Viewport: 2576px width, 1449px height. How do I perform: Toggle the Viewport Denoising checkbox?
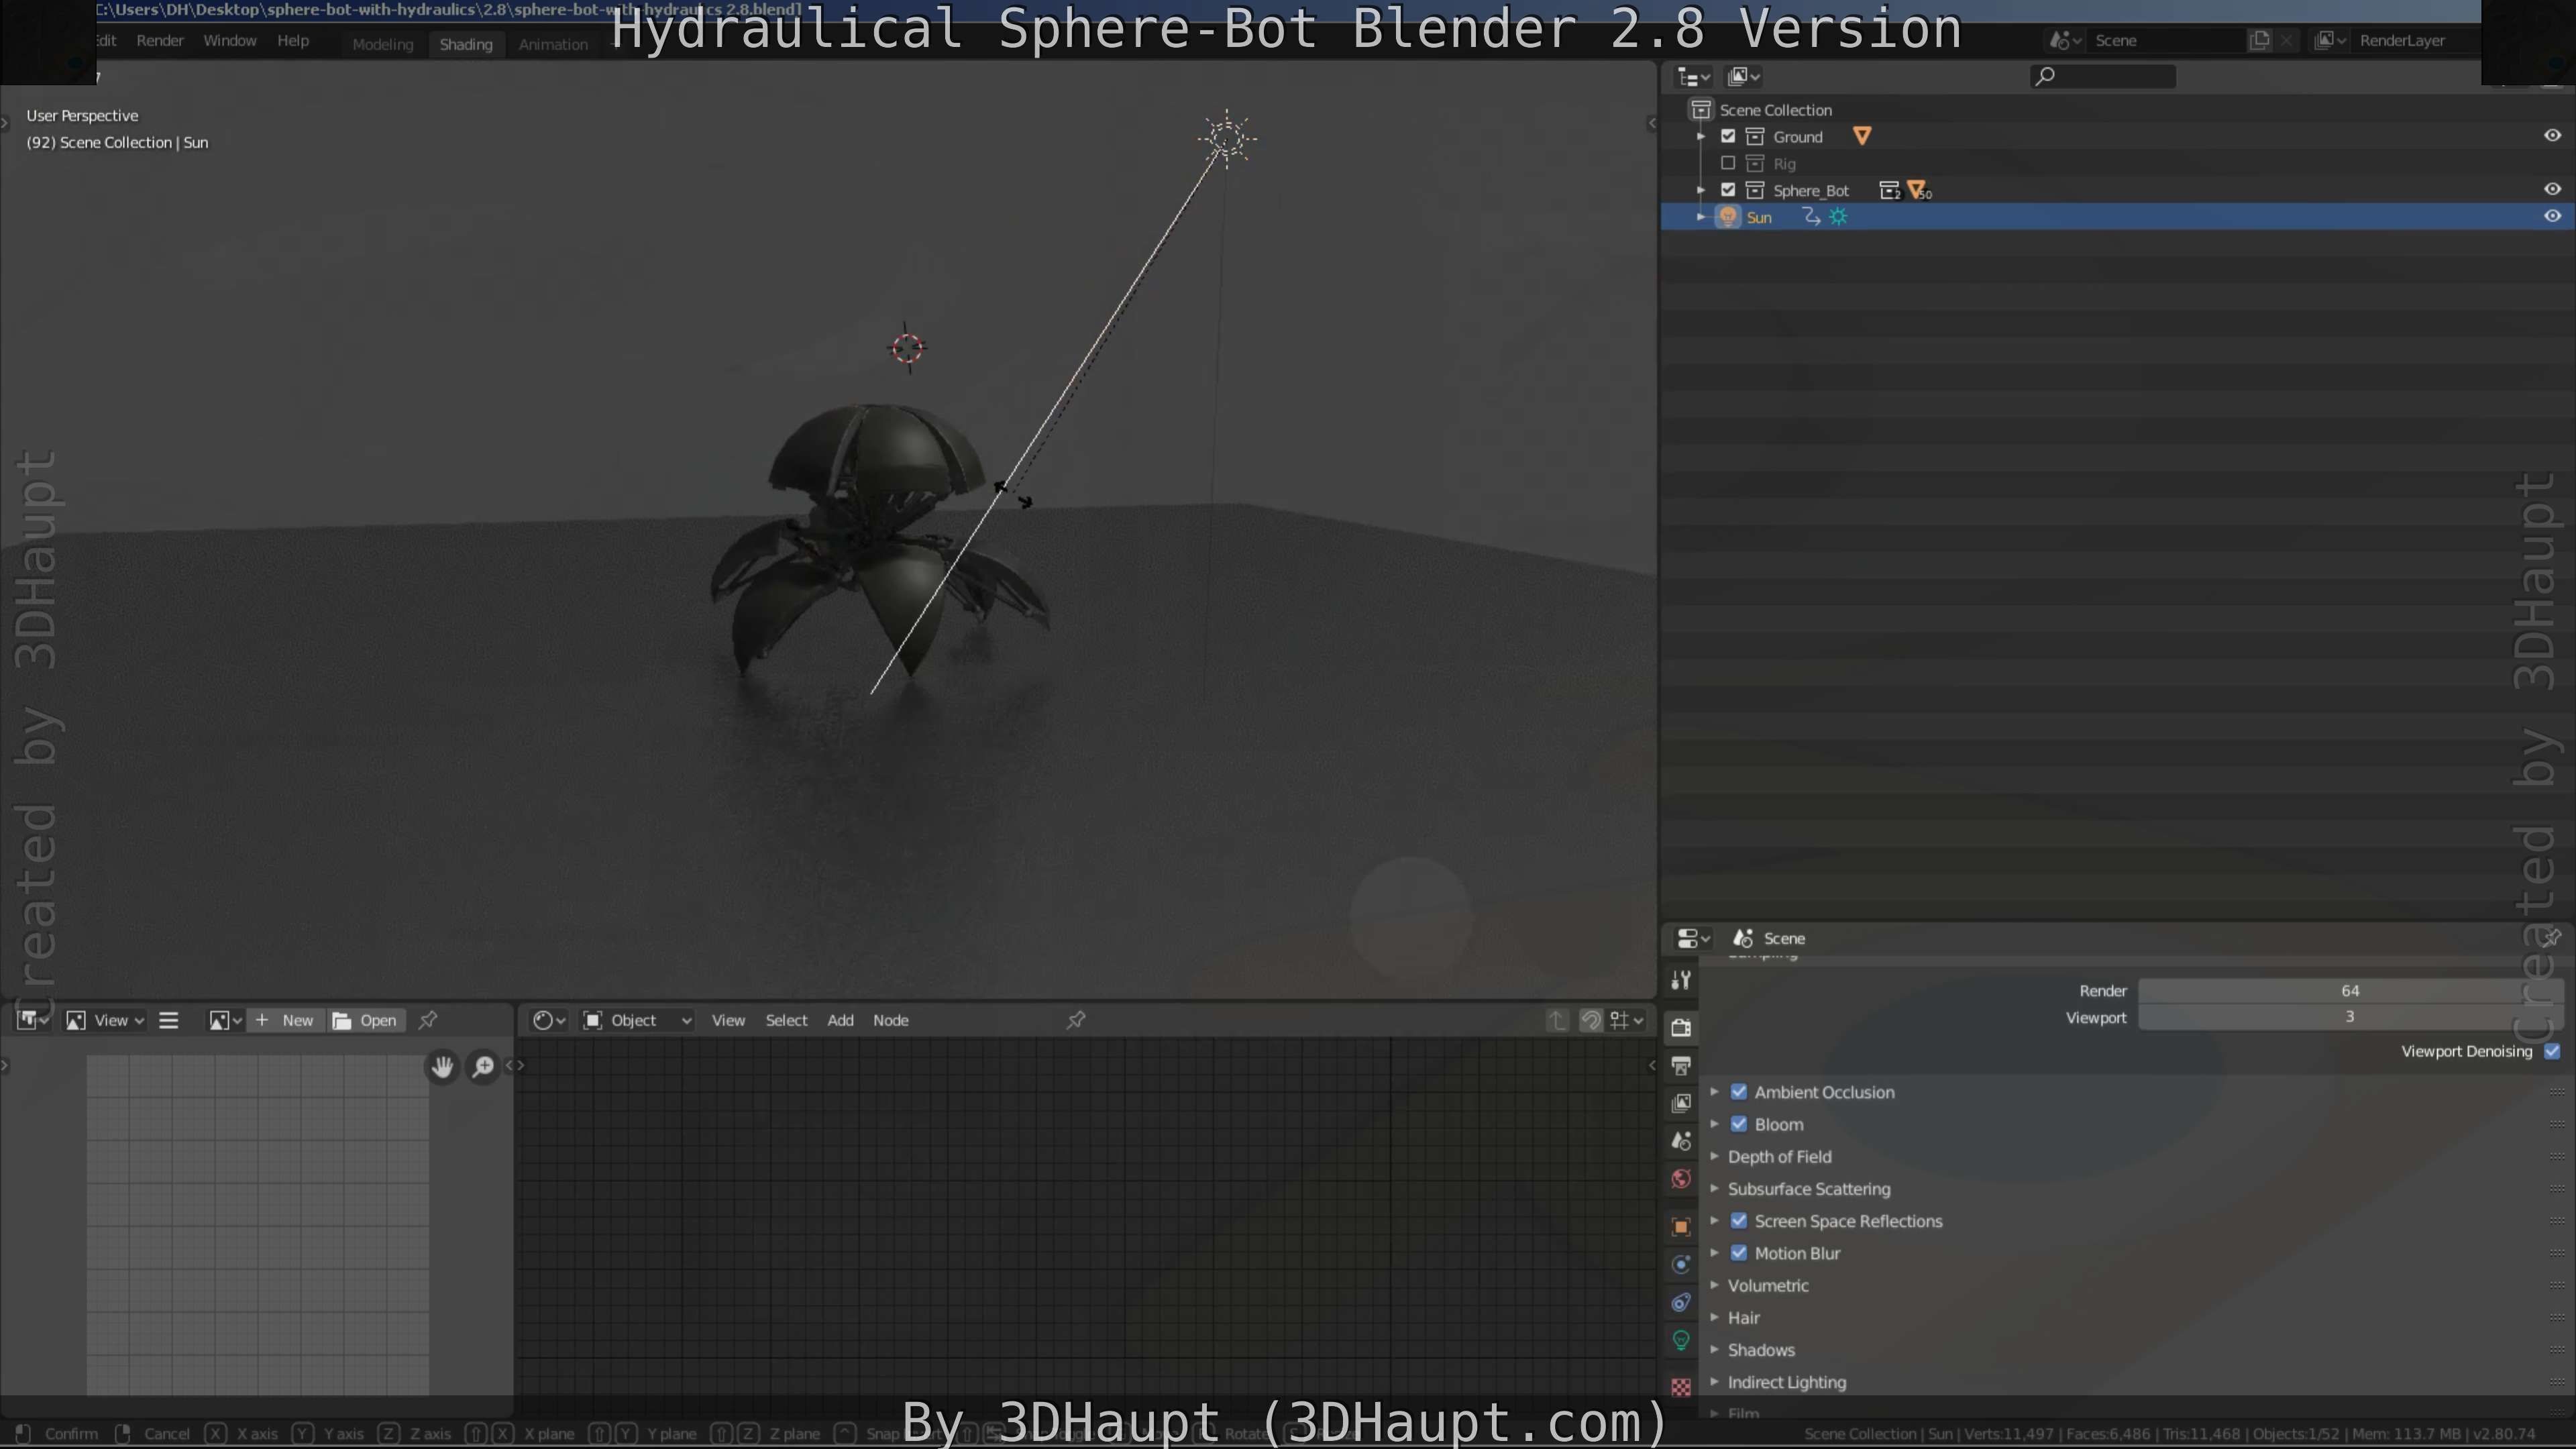tap(2552, 1051)
